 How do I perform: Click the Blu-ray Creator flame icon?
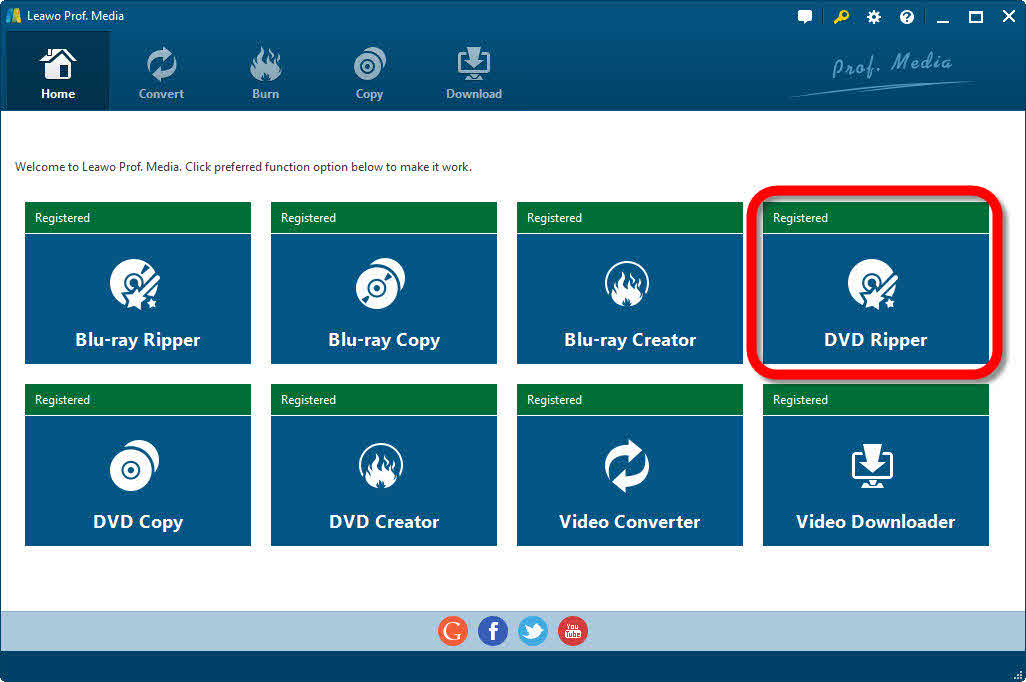coord(627,284)
